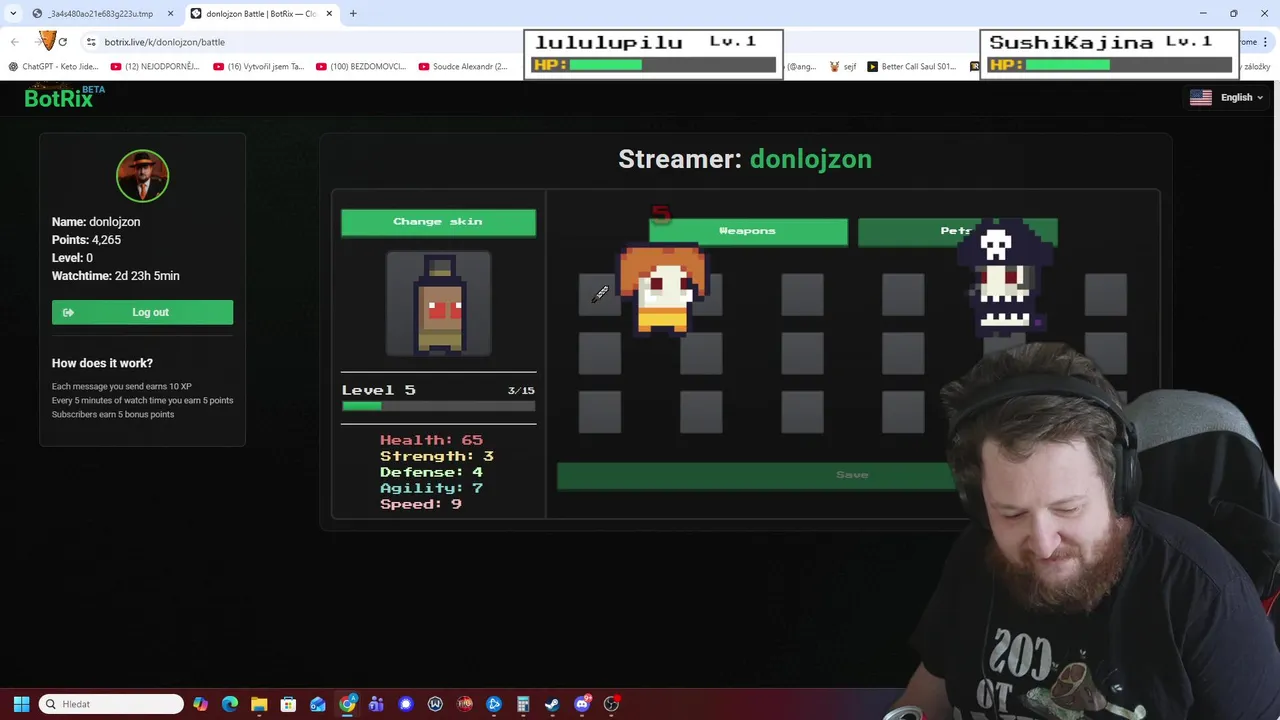This screenshot has width=1280, height=720.
Task: Open the Windows Start menu
Action: point(21,704)
